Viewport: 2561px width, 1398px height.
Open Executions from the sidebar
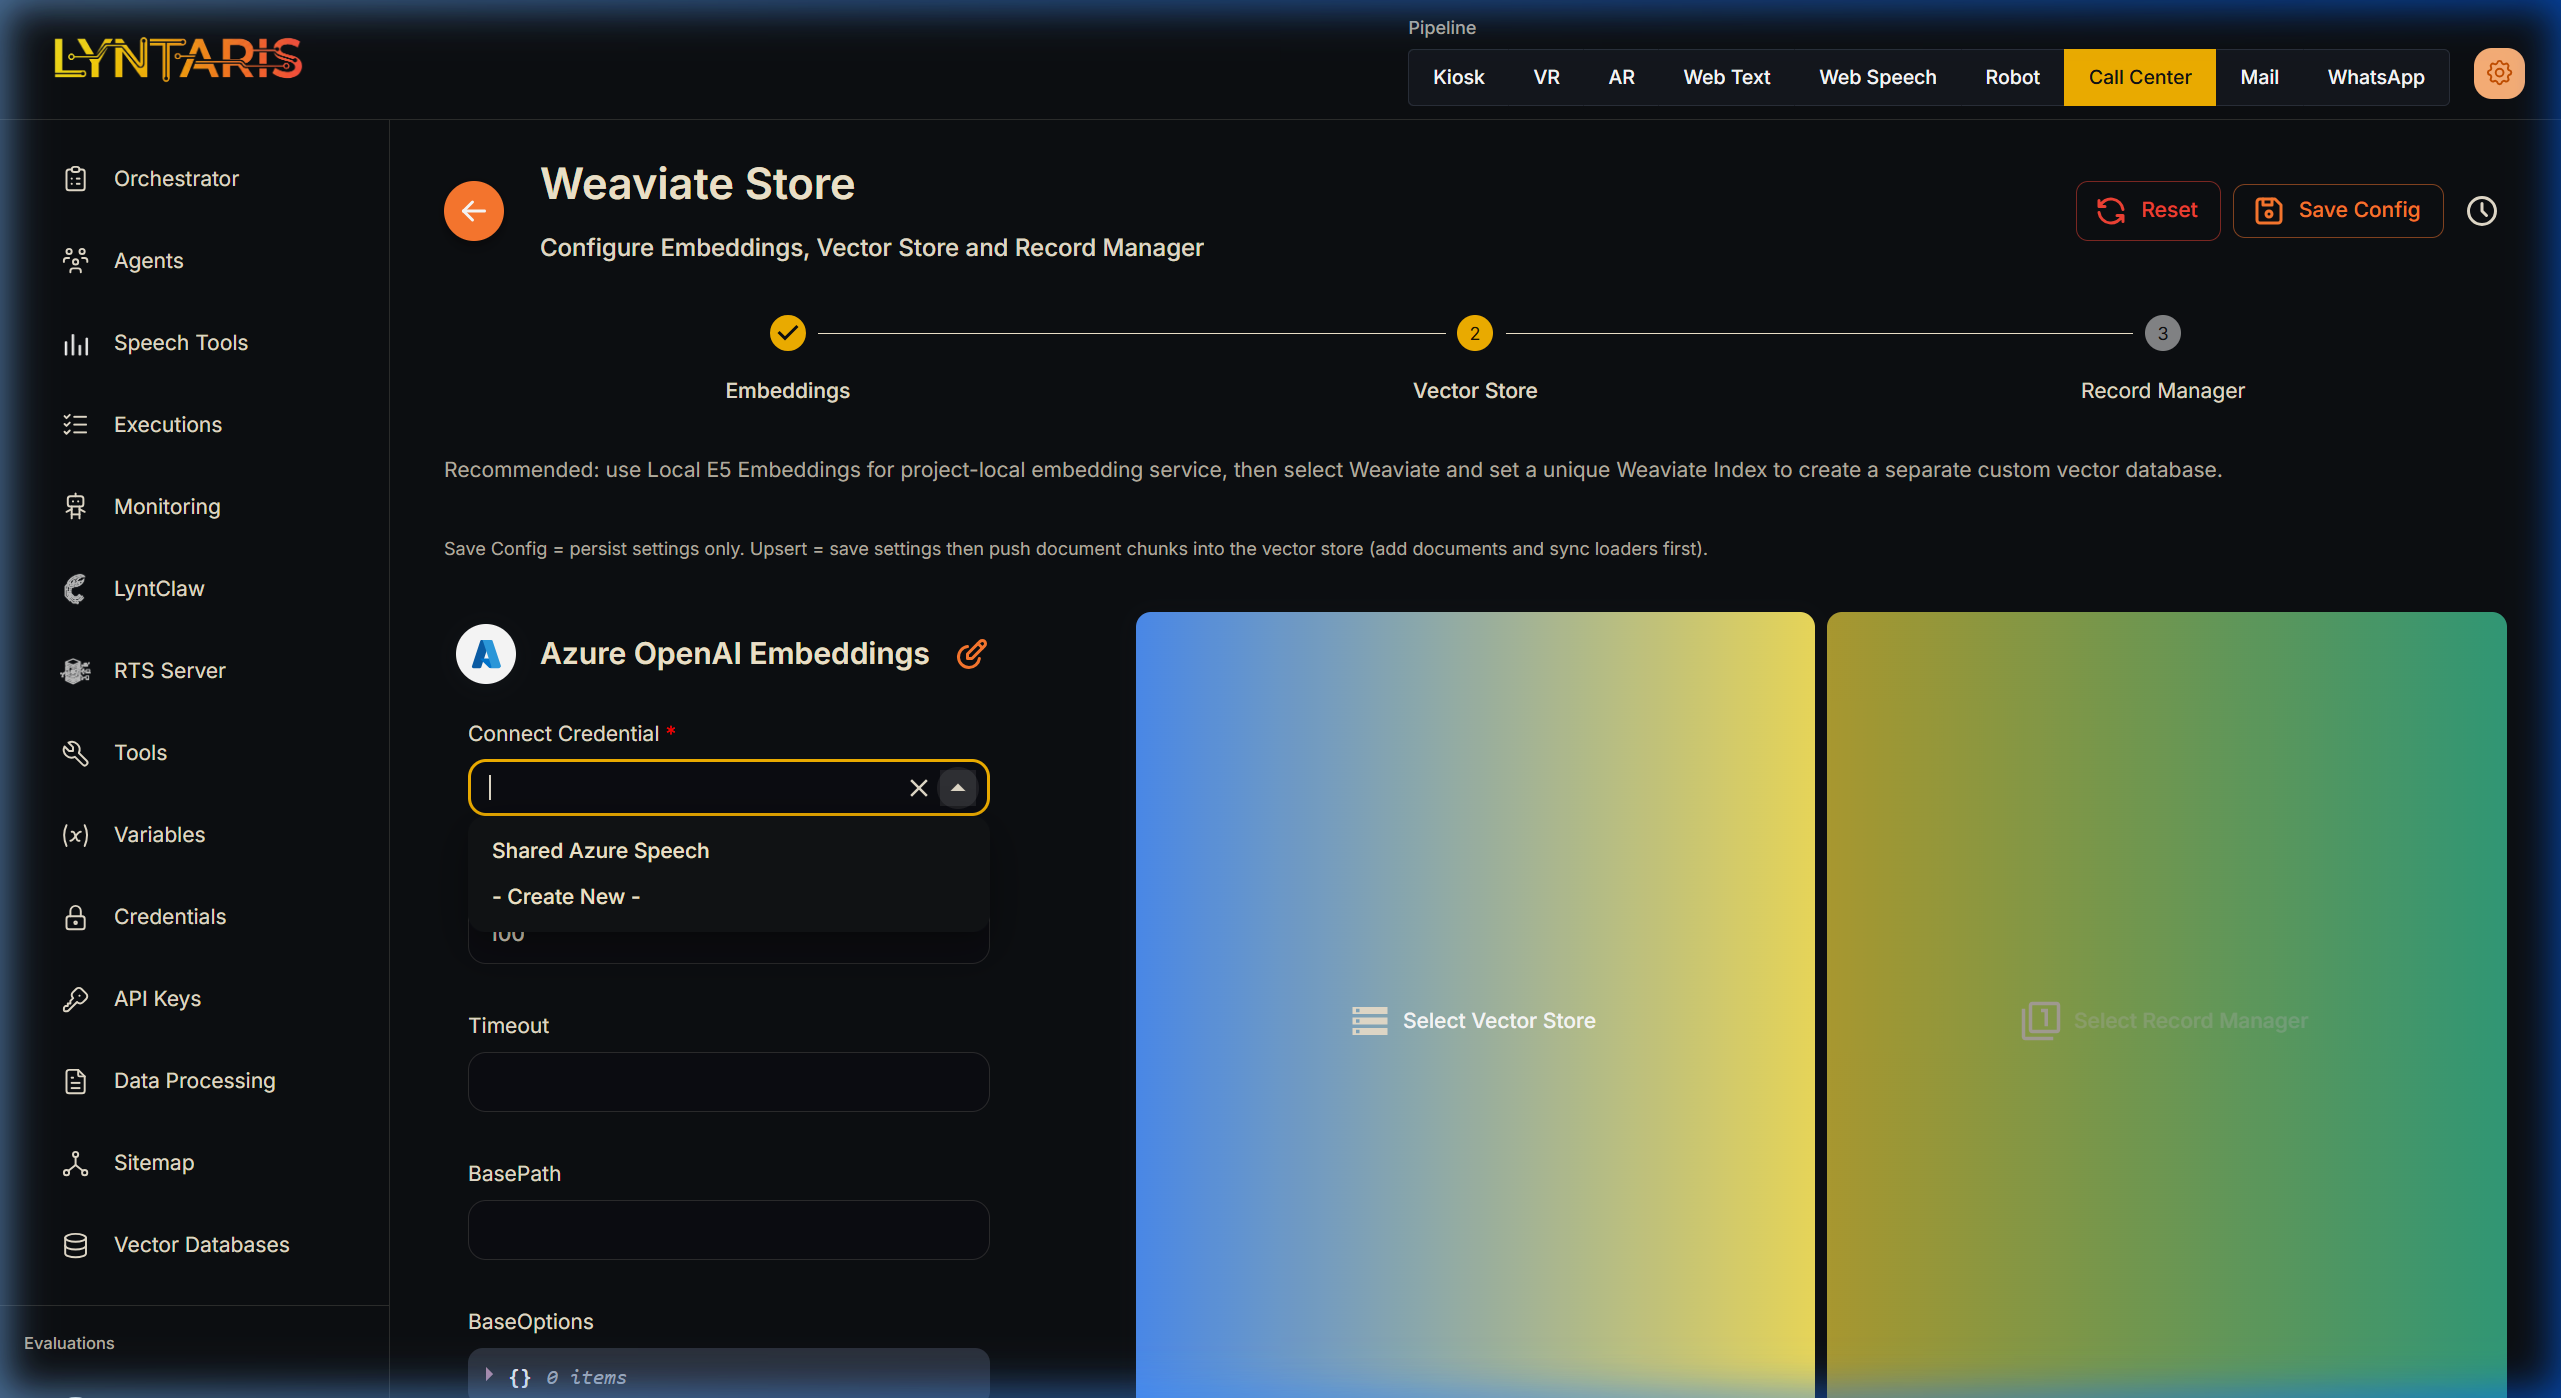pyautogui.click(x=168, y=425)
